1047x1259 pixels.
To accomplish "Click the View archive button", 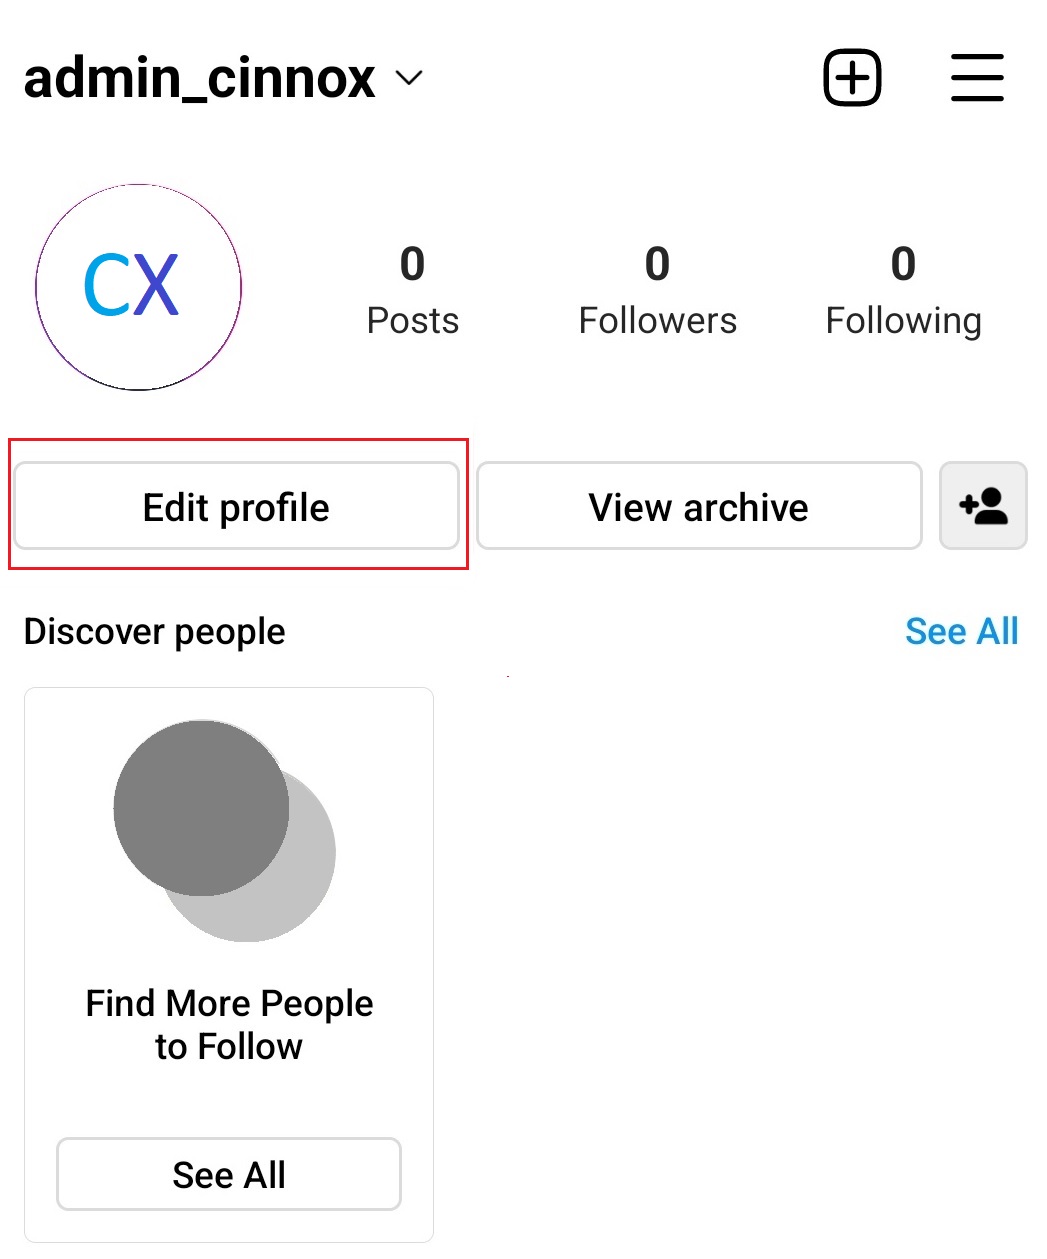I will pos(699,506).
